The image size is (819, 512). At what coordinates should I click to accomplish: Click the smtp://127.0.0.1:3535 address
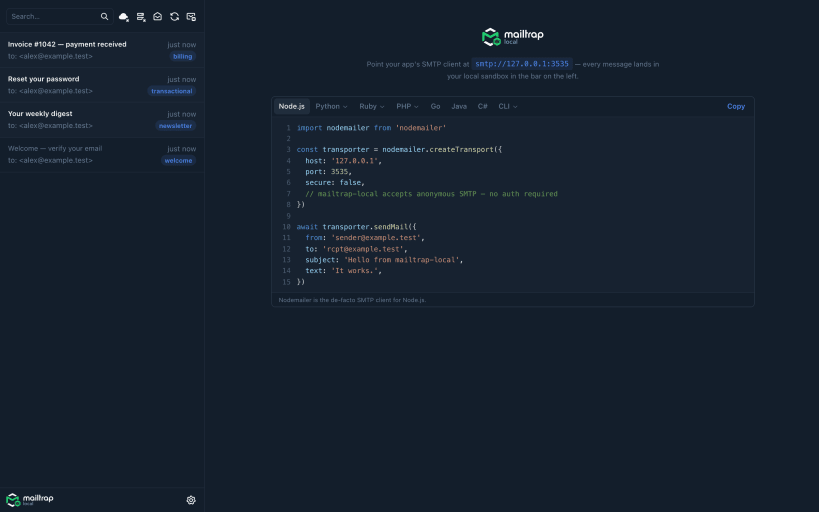click(522, 64)
